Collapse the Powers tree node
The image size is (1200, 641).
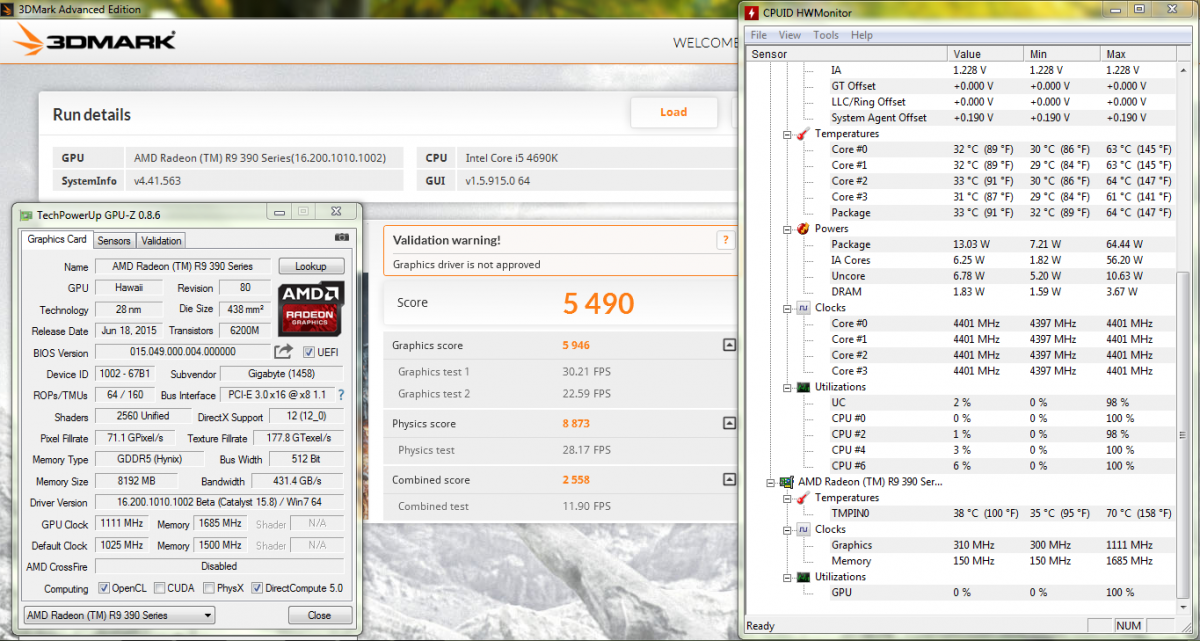coord(788,229)
